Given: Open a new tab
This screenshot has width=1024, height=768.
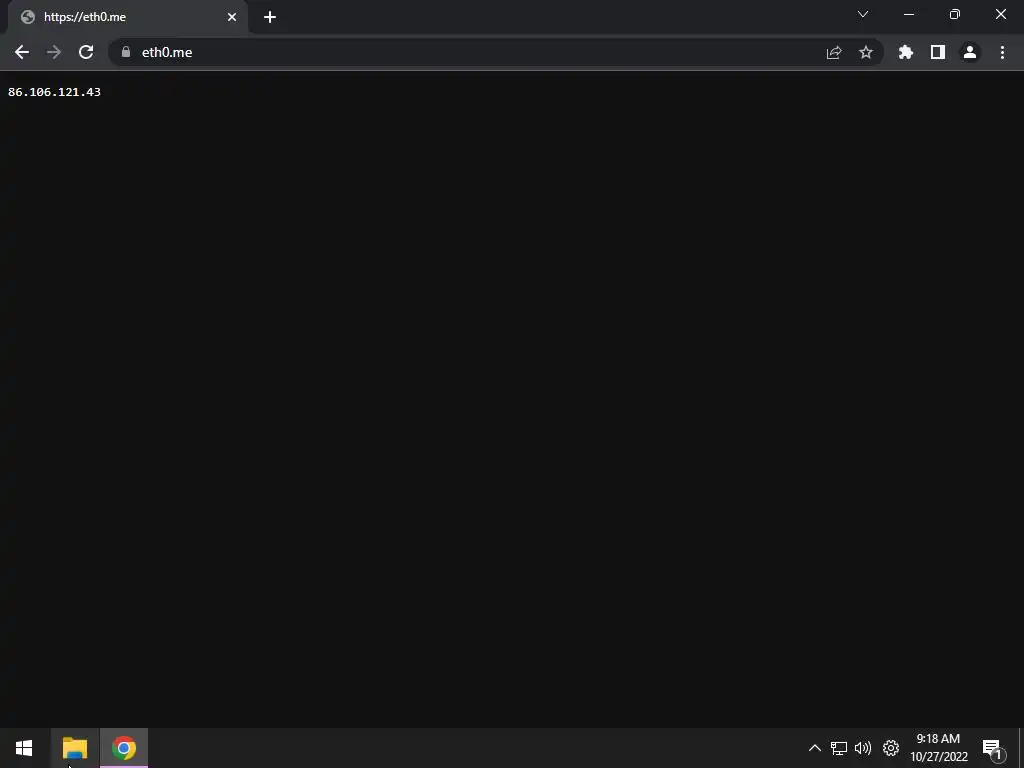Looking at the screenshot, I should [x=270, y=17].
